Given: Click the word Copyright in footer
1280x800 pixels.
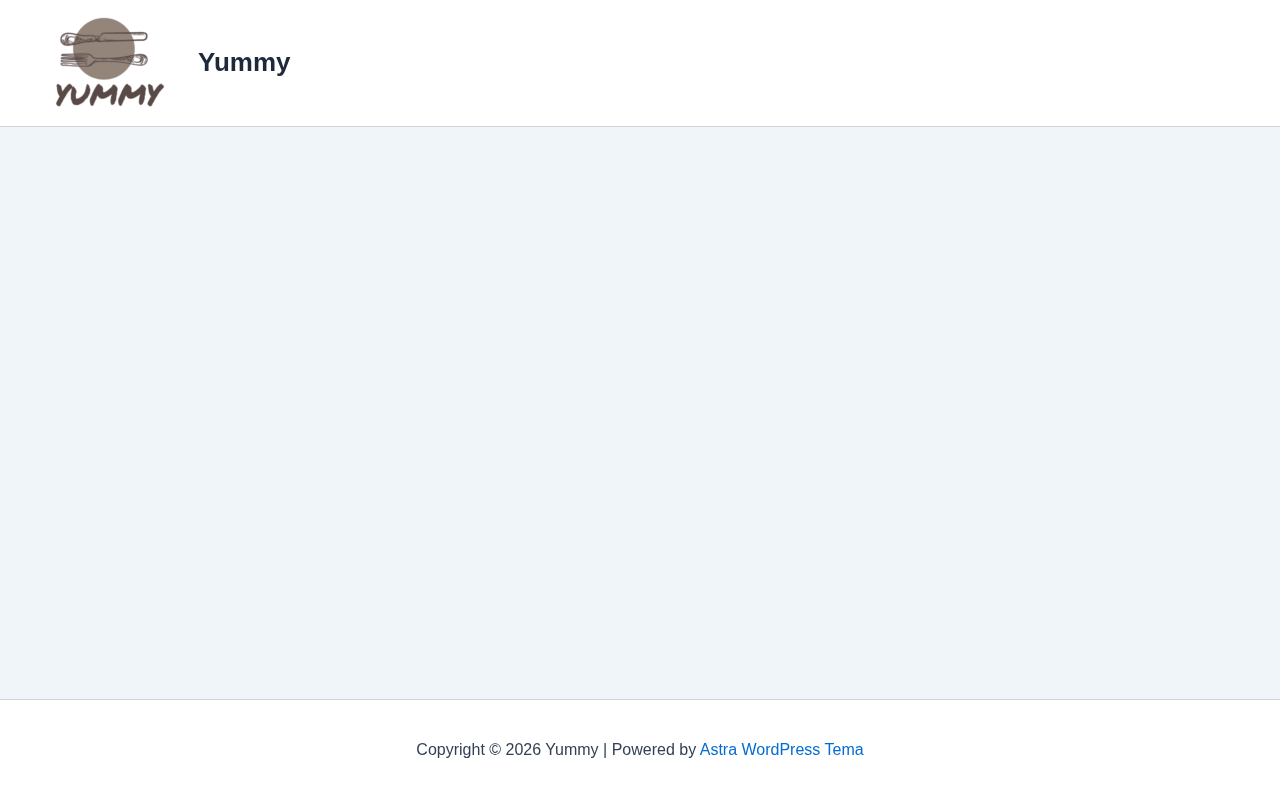Looking at the screenshot, I should point(450,750).
